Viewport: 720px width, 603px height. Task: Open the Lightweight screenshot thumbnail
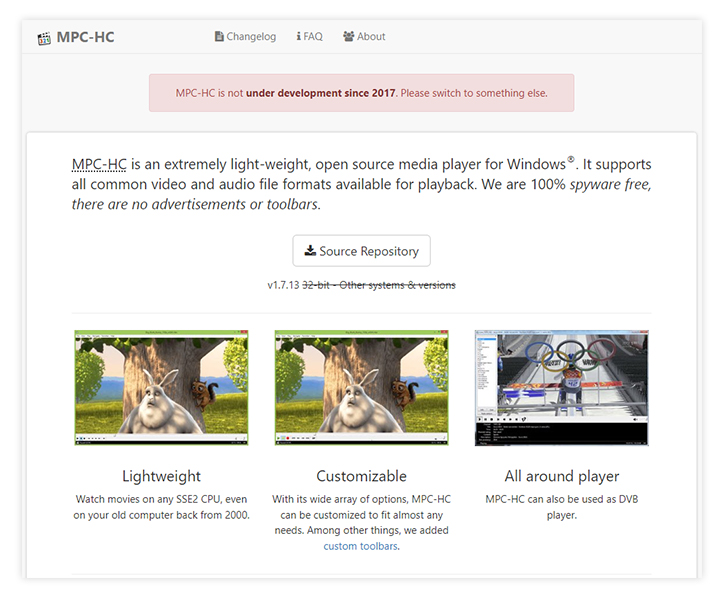point(161,388)
